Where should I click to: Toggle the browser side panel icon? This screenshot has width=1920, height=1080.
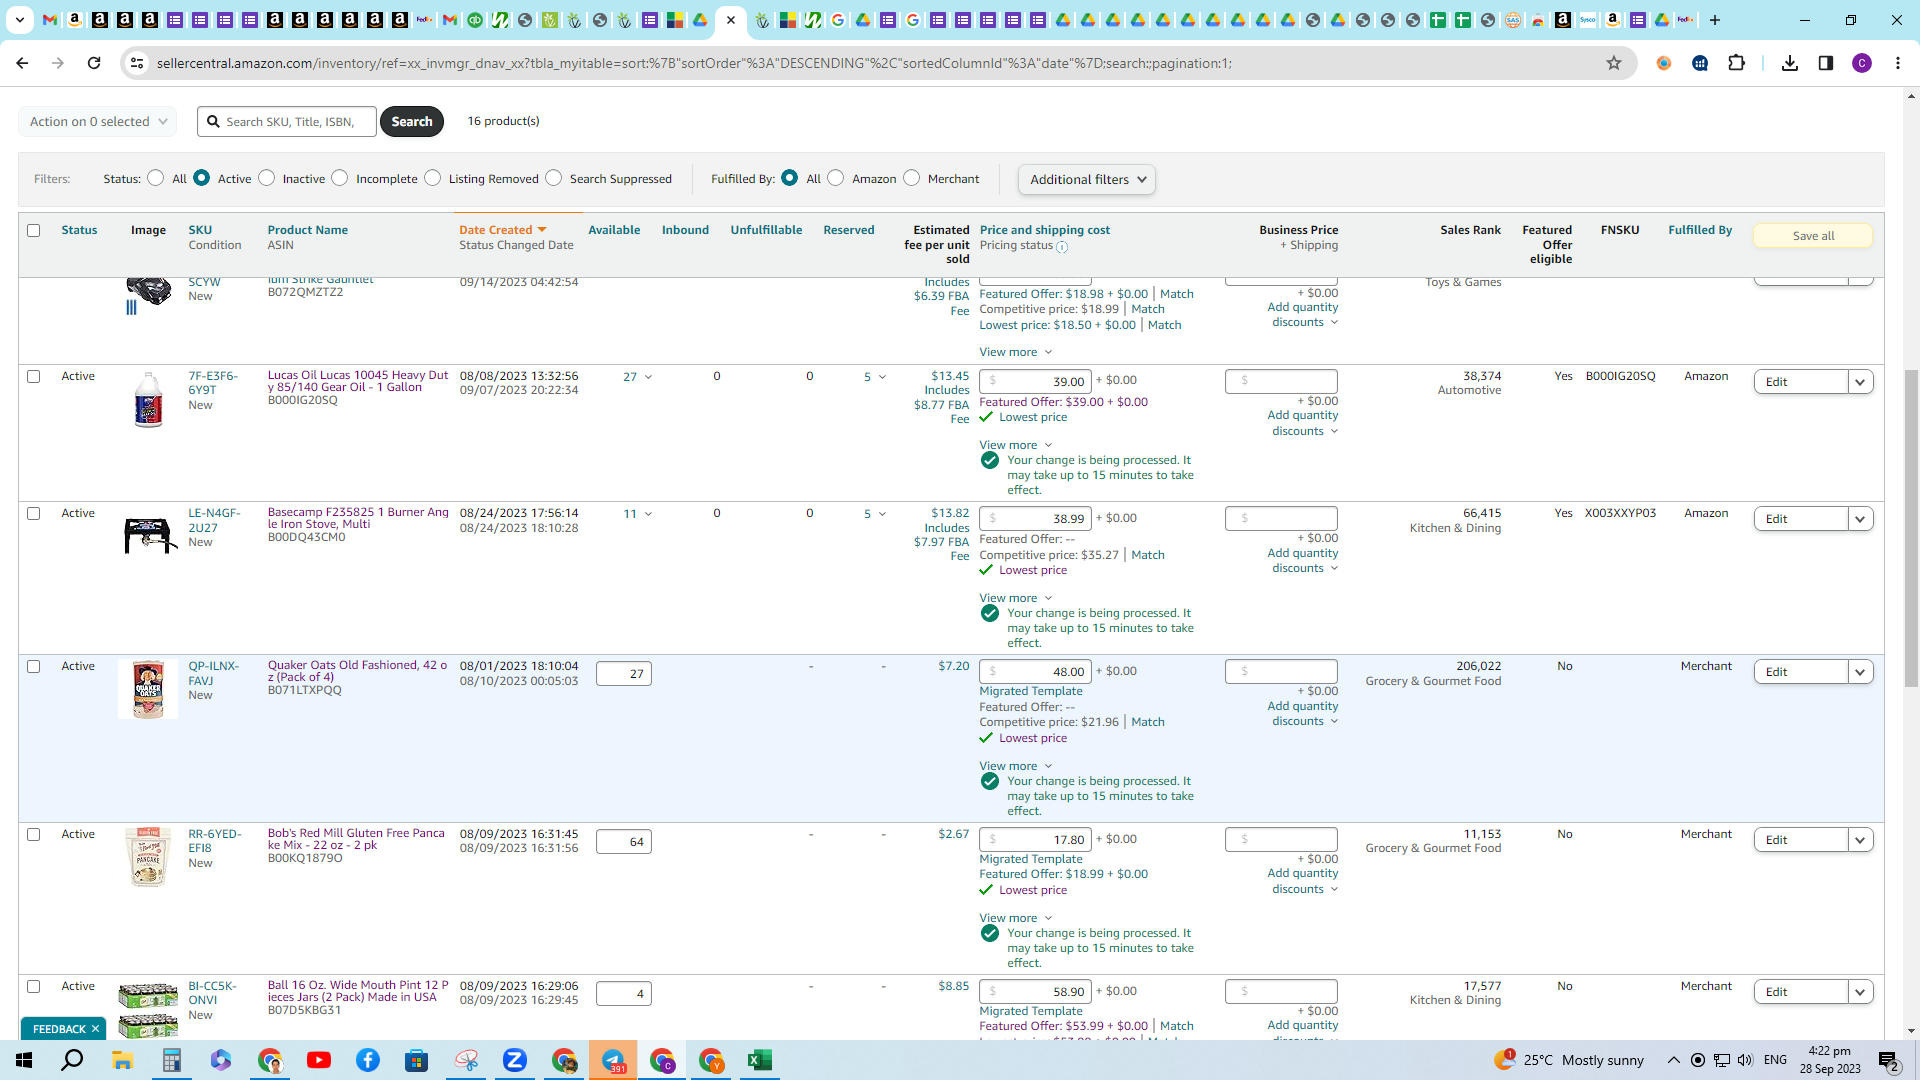click(x=1826, y=63)
